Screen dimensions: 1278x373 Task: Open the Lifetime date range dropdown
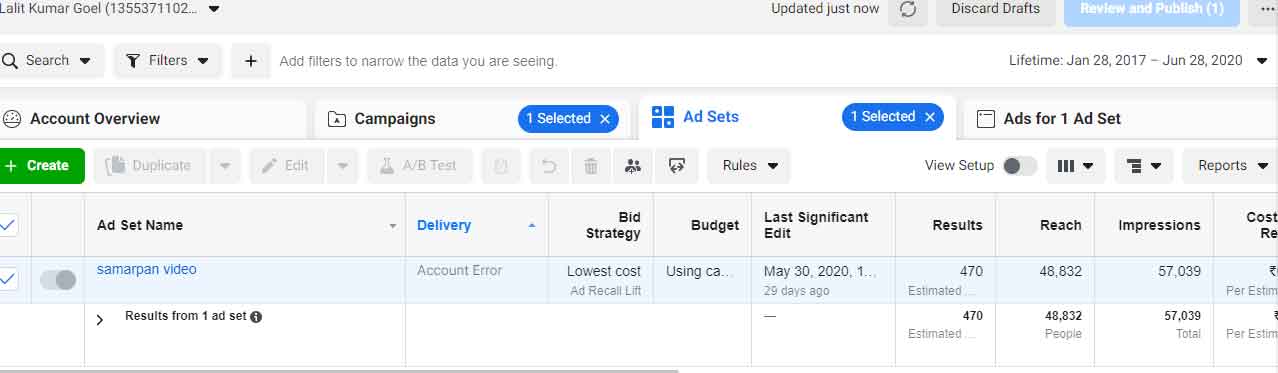(1139, 61)
